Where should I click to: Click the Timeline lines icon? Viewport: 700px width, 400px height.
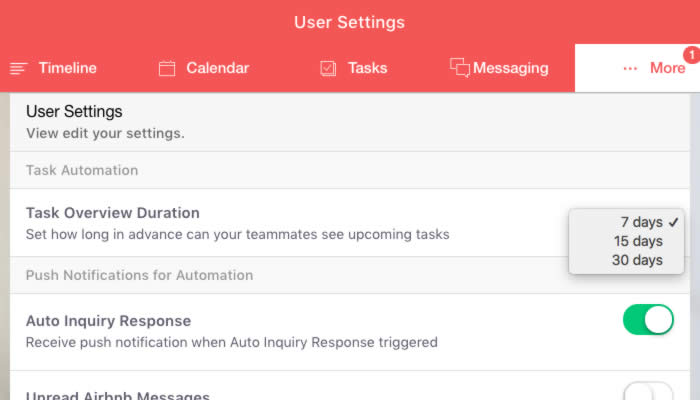pyautogui.click(x=18, y=68)
